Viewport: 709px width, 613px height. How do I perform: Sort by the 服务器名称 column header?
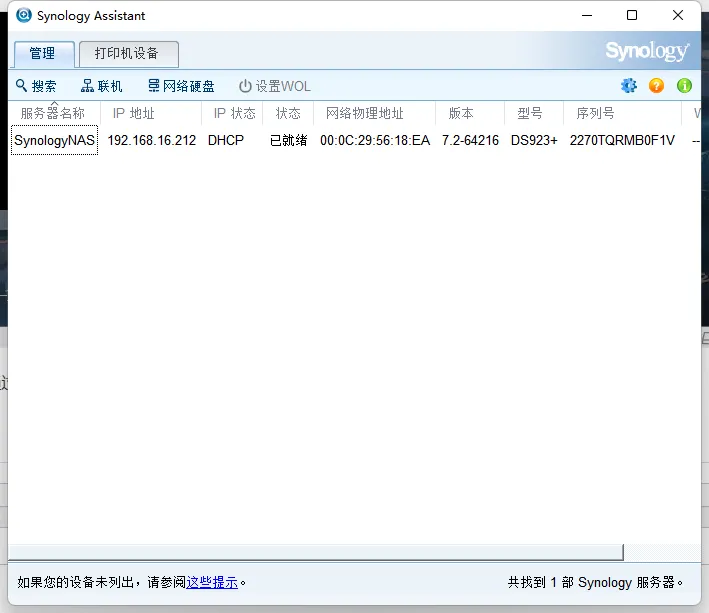click(53, 113)
